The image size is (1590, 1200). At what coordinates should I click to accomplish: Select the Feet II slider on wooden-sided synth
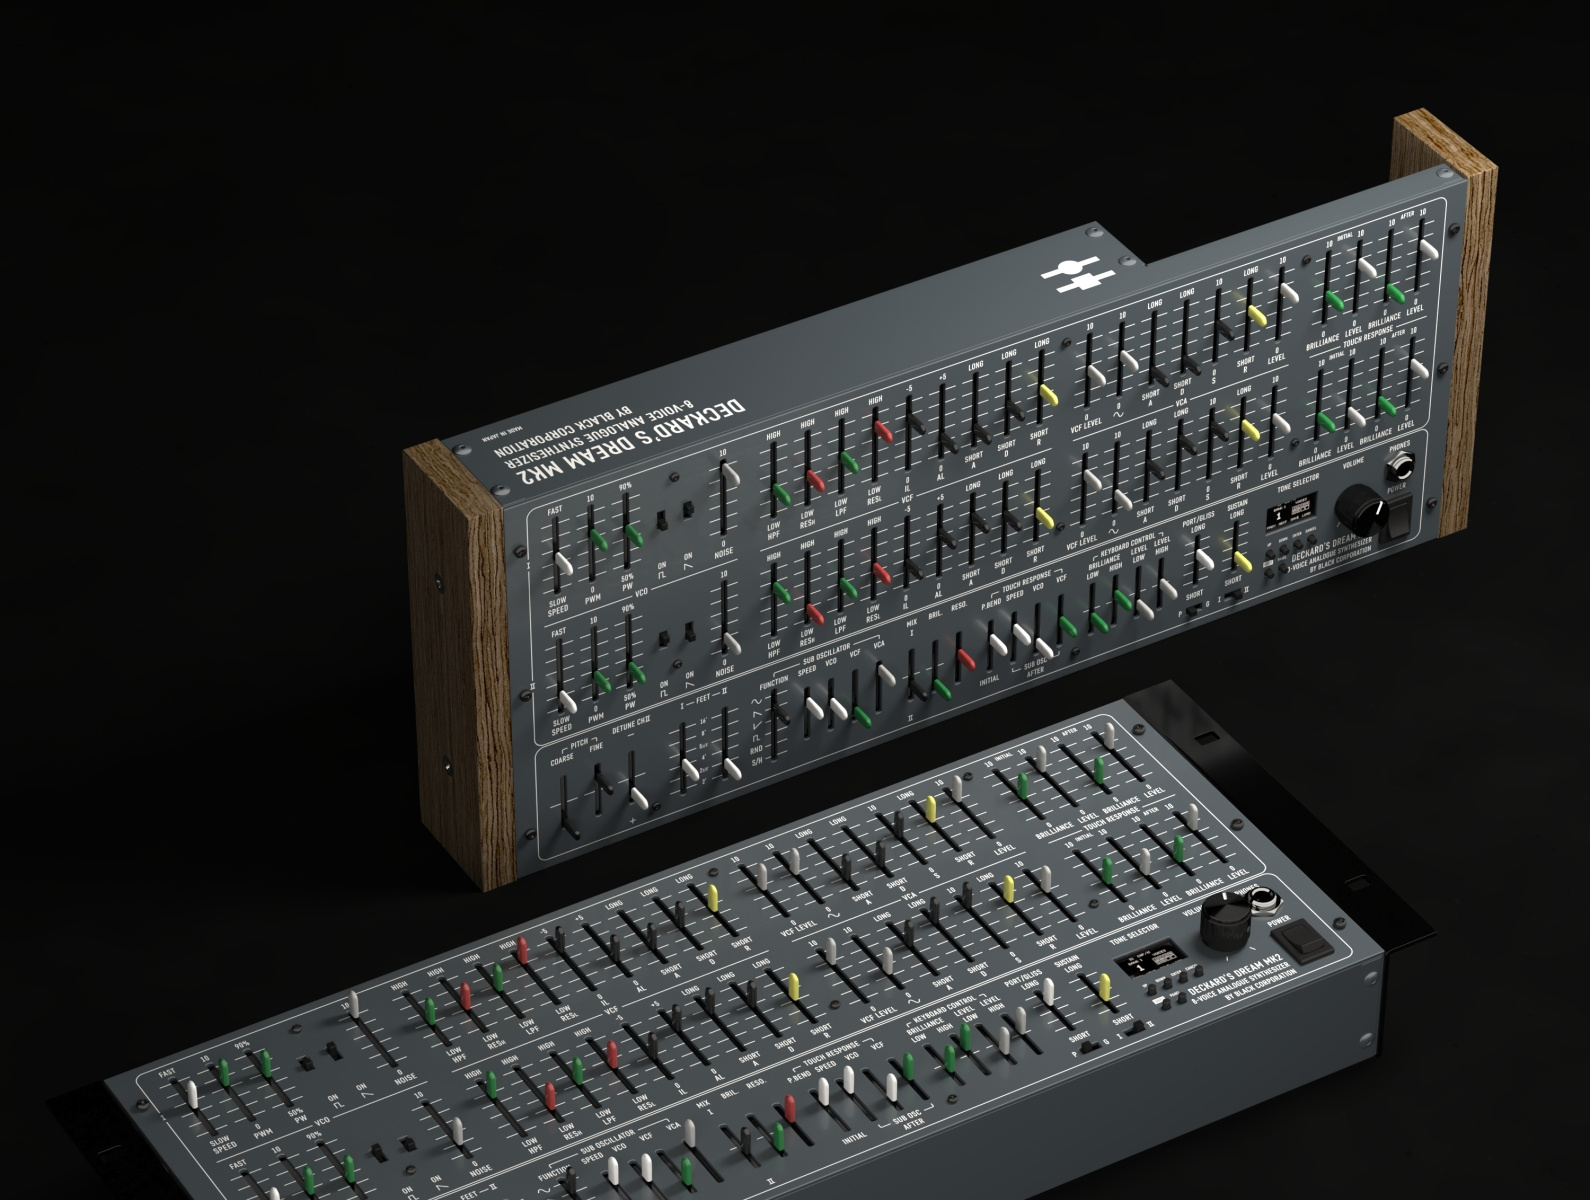[x=733, y=771]
